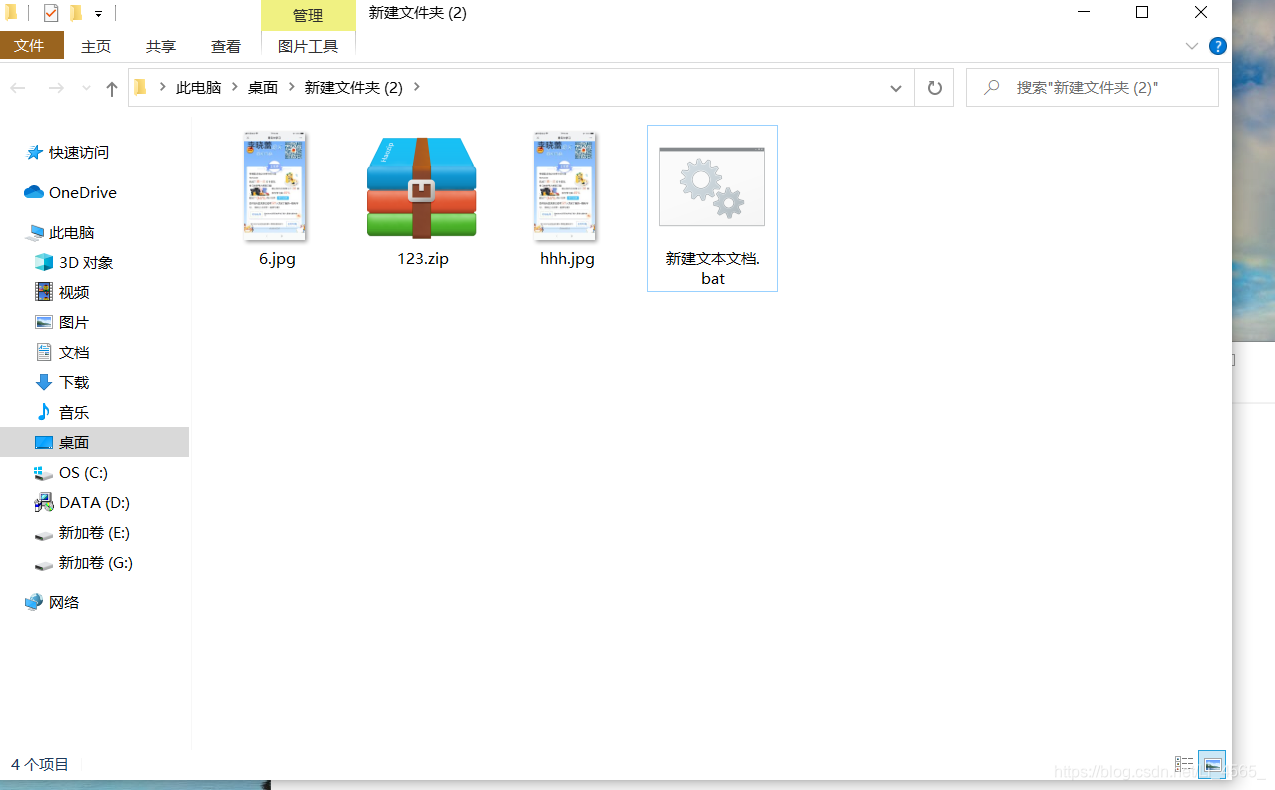The image size is (1275, 790).
Task: Select the 6.jpg image thumbnail
Action: [x=277, y=187]
